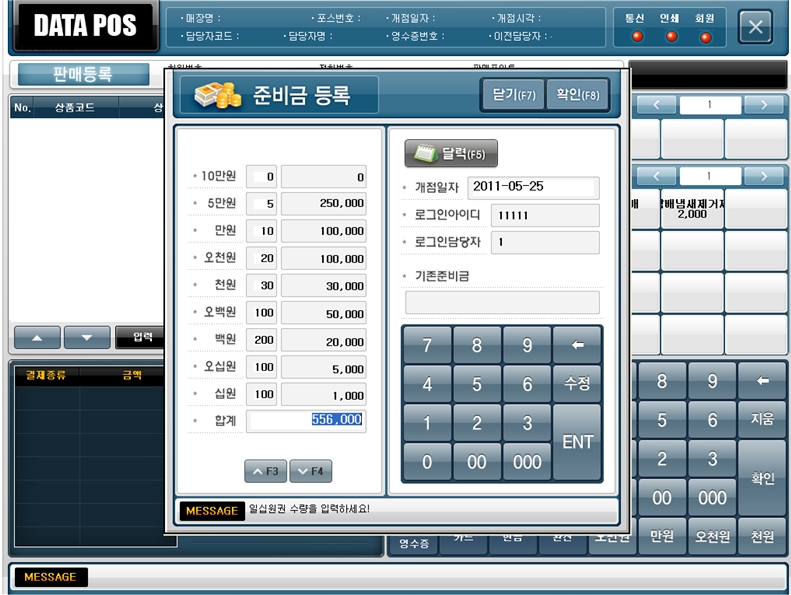Screen dimensions: 791x595
Task: Click the up triangle below product list
Action: point(37,337)
